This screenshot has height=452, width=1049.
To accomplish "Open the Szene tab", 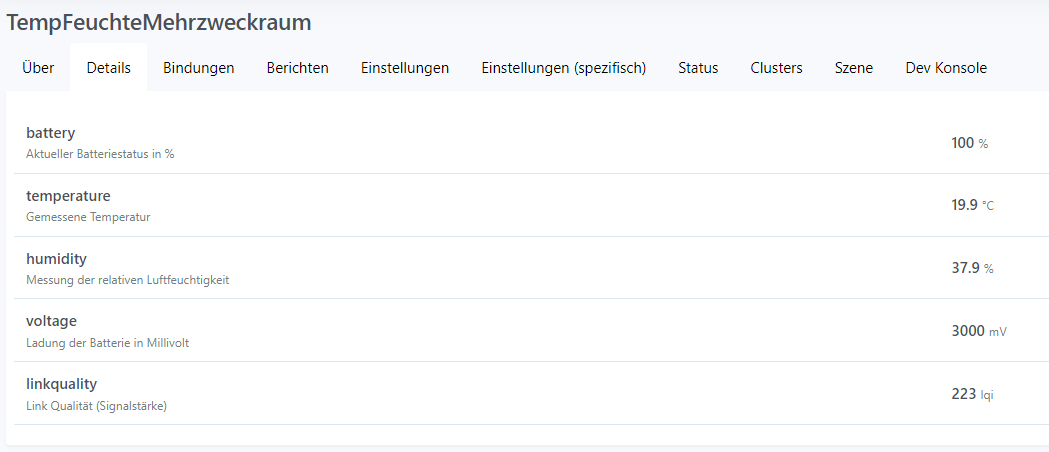I will (x=854, y=68).
